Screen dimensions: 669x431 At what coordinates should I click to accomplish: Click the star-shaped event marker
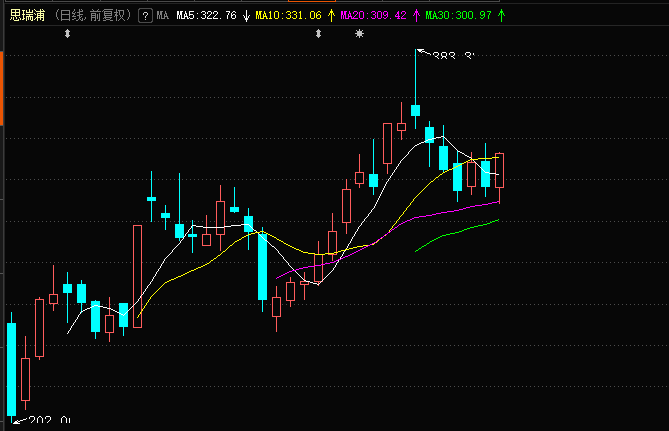pos(360,34)
